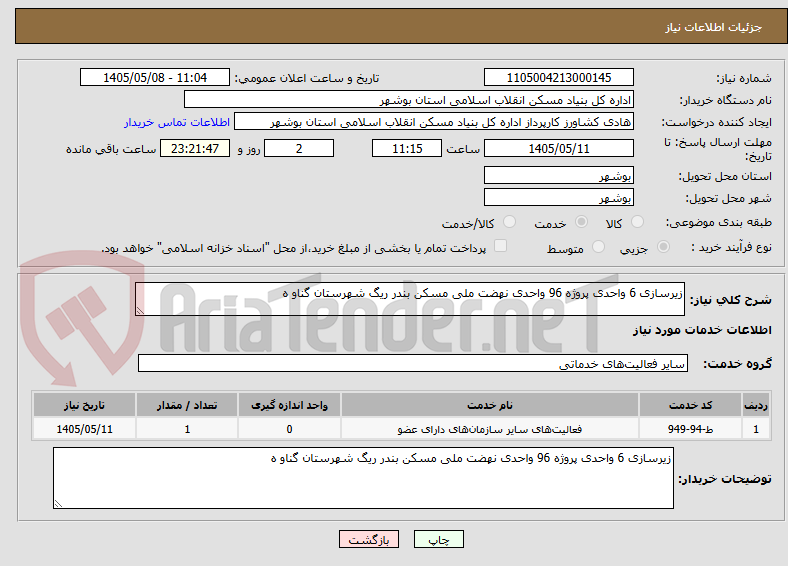Click the نوع فرآیند خرید label

[x=731, y=247]
